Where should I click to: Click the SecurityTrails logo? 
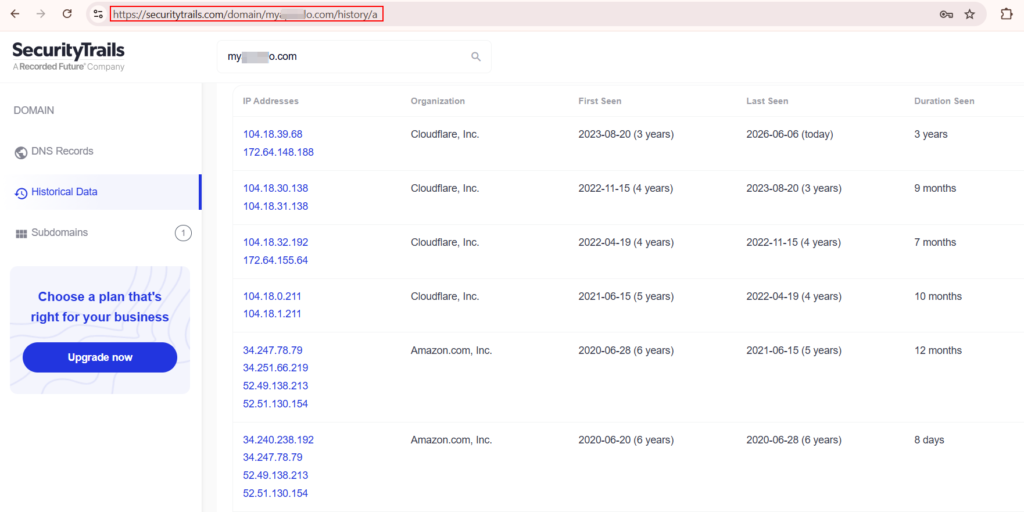pyautogui.click(x=69, y=56)
